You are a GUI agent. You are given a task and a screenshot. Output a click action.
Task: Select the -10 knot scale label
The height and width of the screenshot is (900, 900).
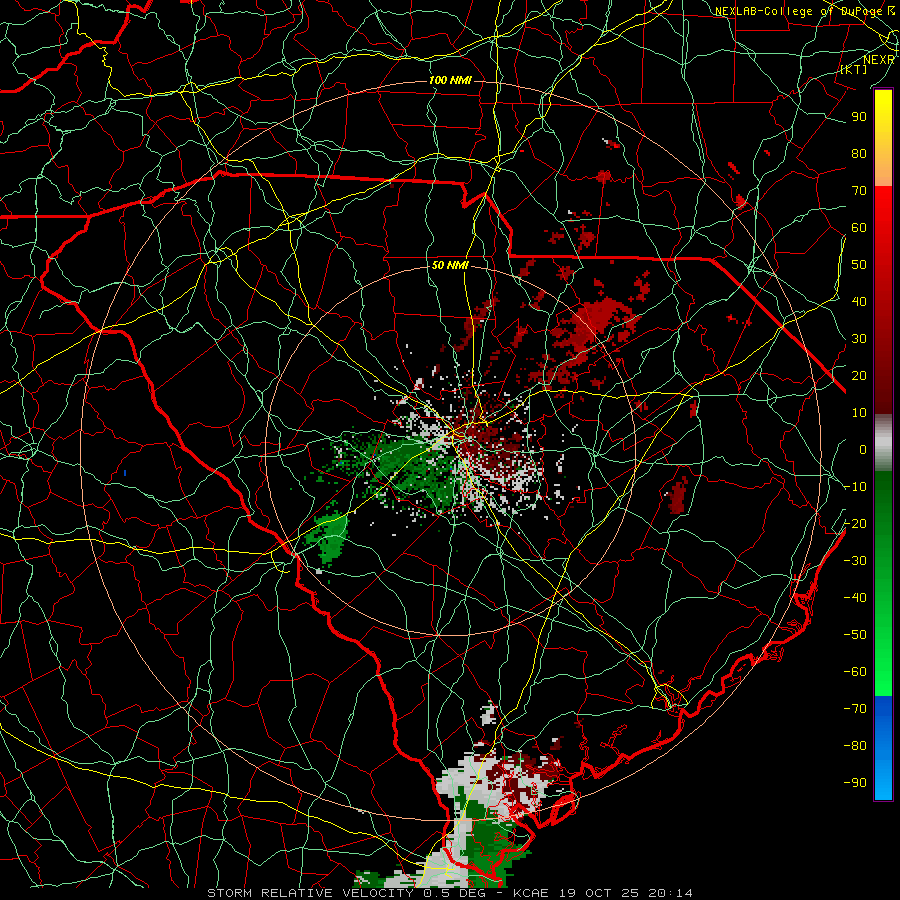pos(855,487)
